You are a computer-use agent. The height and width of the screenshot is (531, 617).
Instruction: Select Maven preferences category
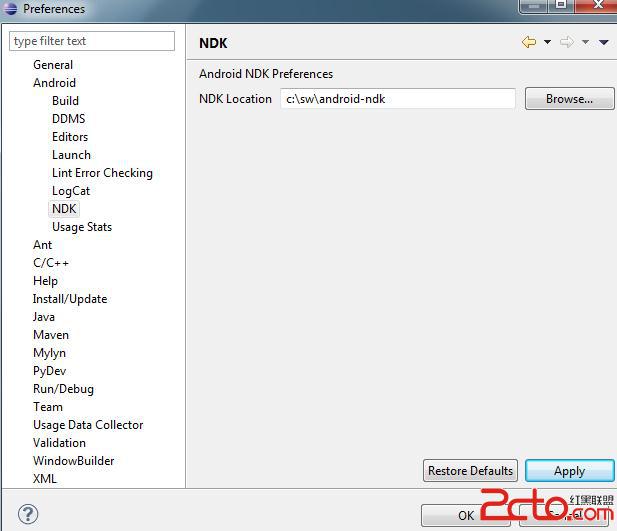51,335
